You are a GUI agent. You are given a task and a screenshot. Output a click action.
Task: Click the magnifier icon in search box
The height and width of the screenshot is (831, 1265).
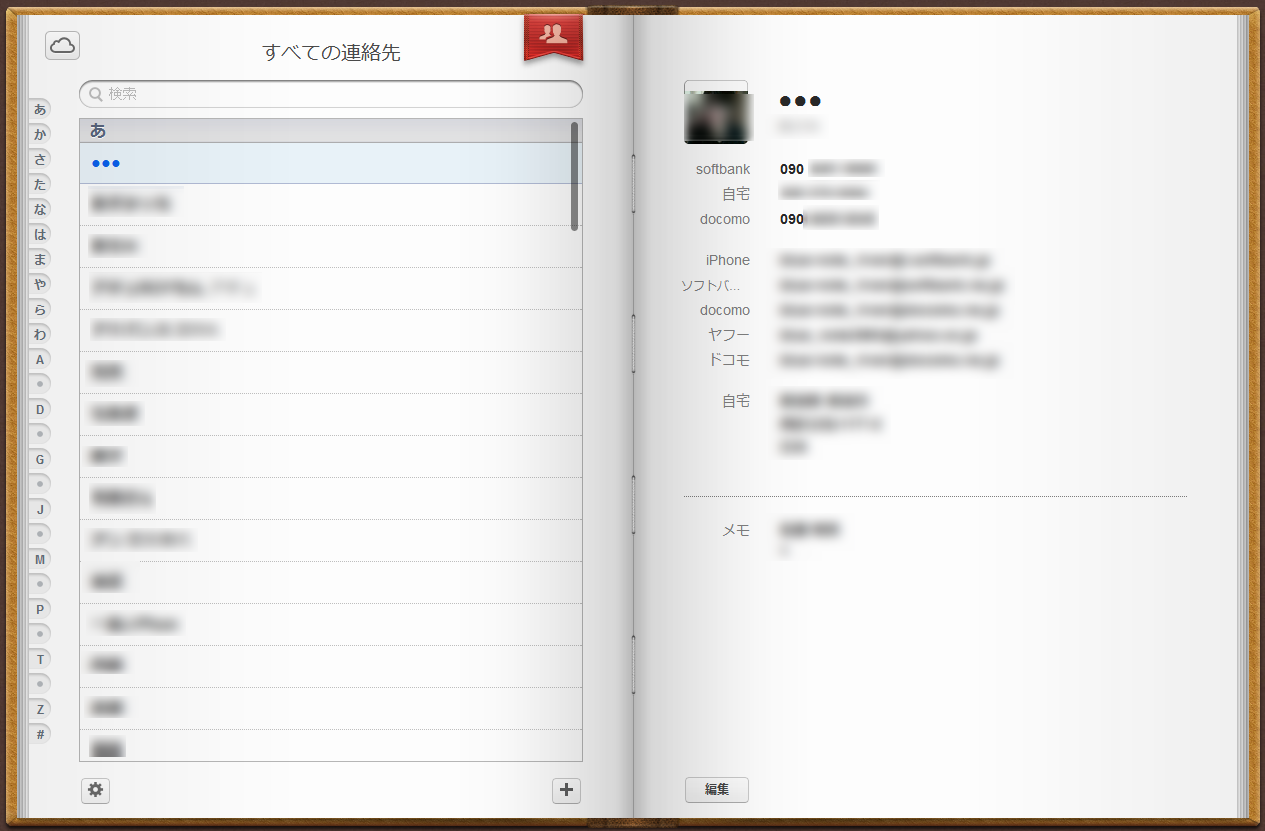pos(96,94)
